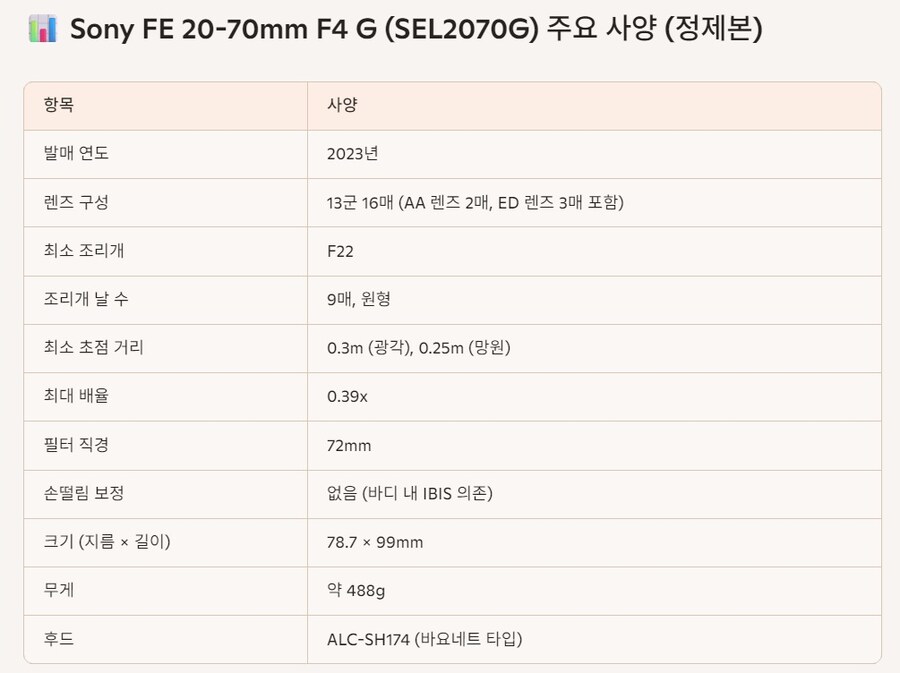900x673 pixels.
Task: Click the 필터 직경 row label
Action: pos(76,445)
